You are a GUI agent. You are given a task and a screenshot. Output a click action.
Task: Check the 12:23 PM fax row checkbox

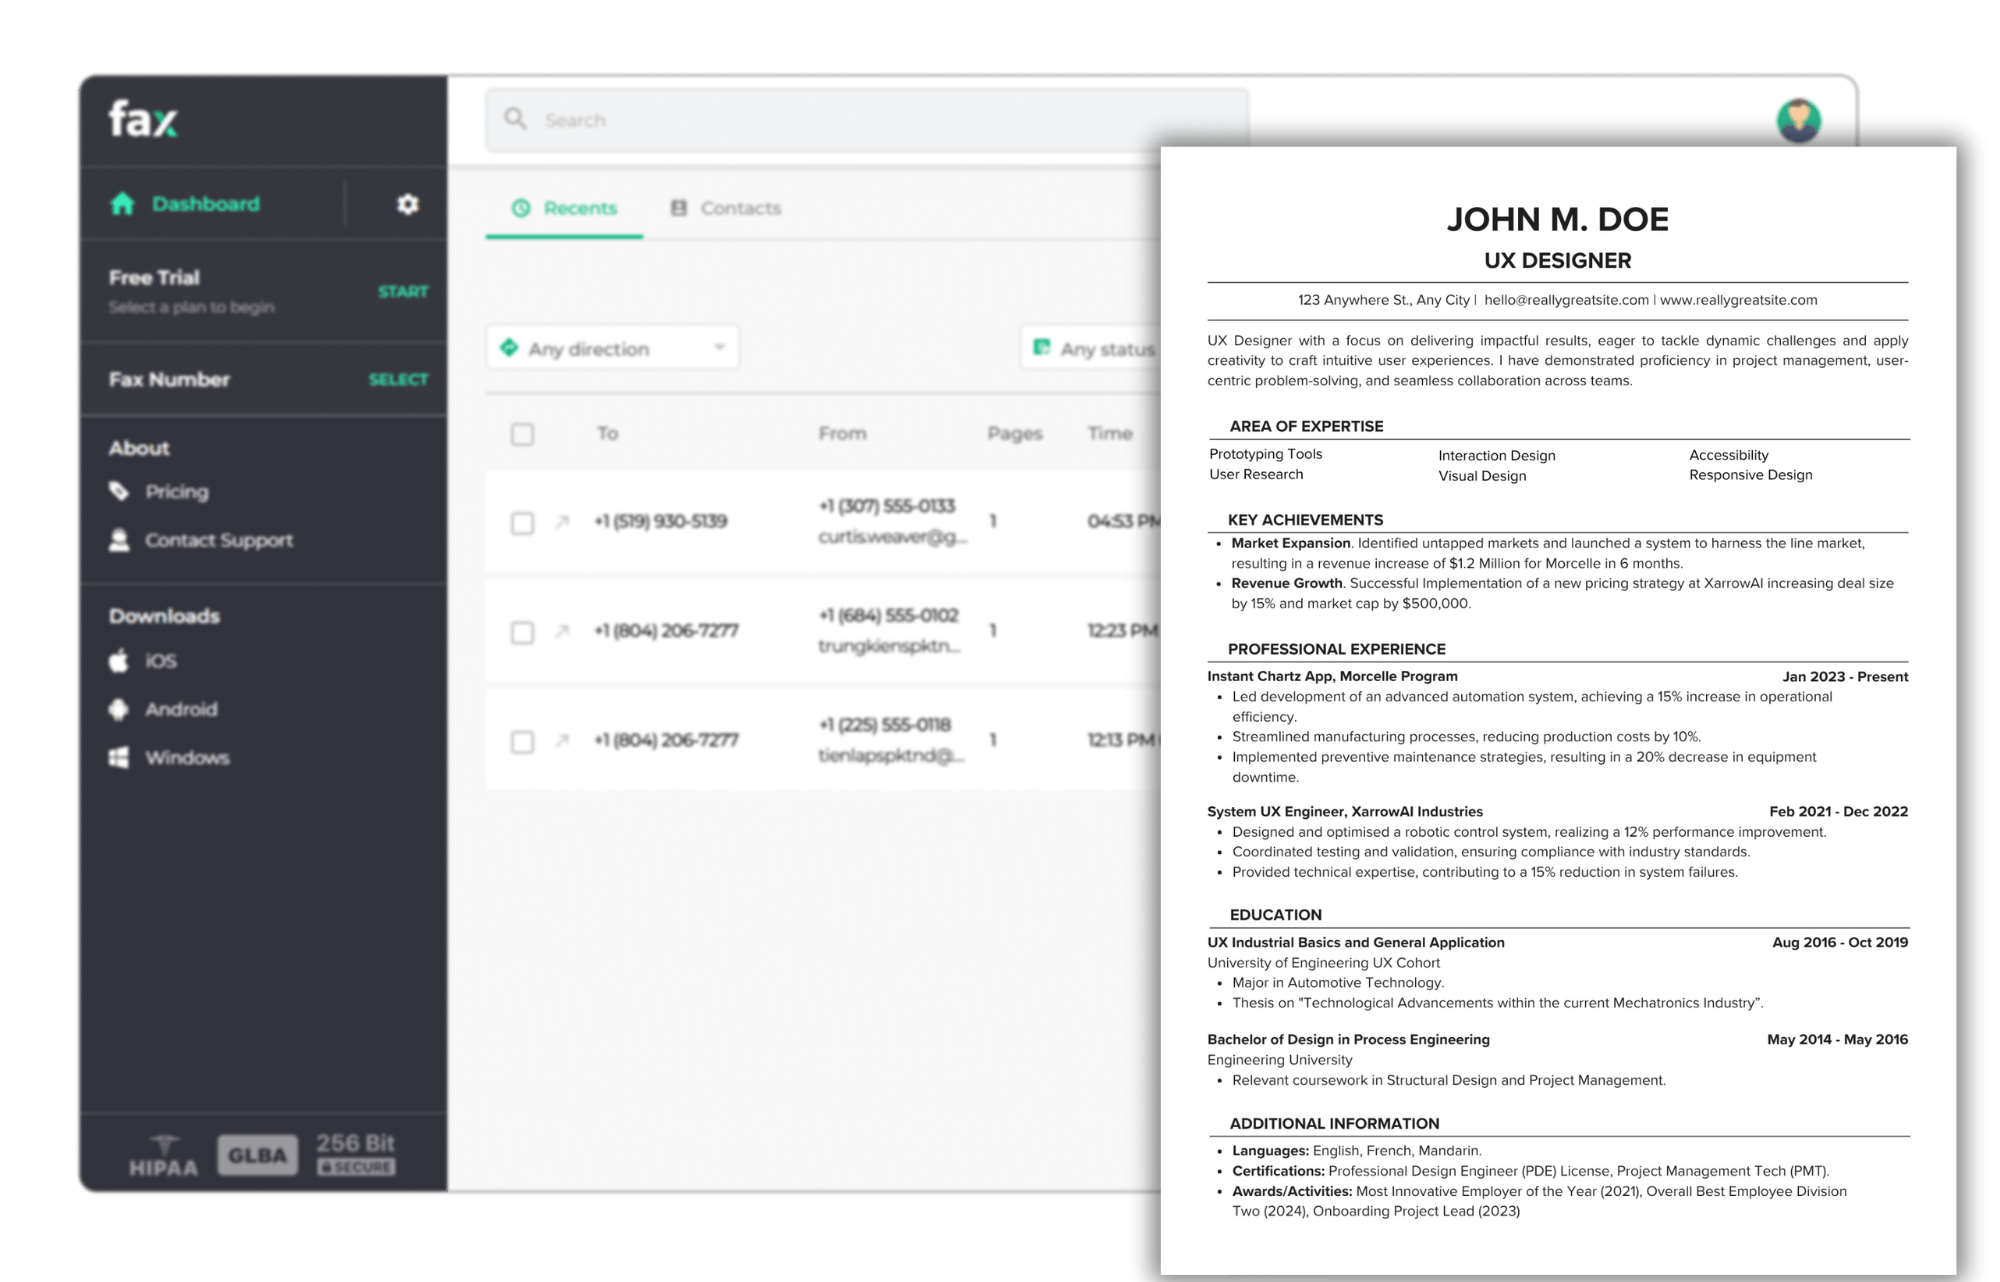click(522, 632)
